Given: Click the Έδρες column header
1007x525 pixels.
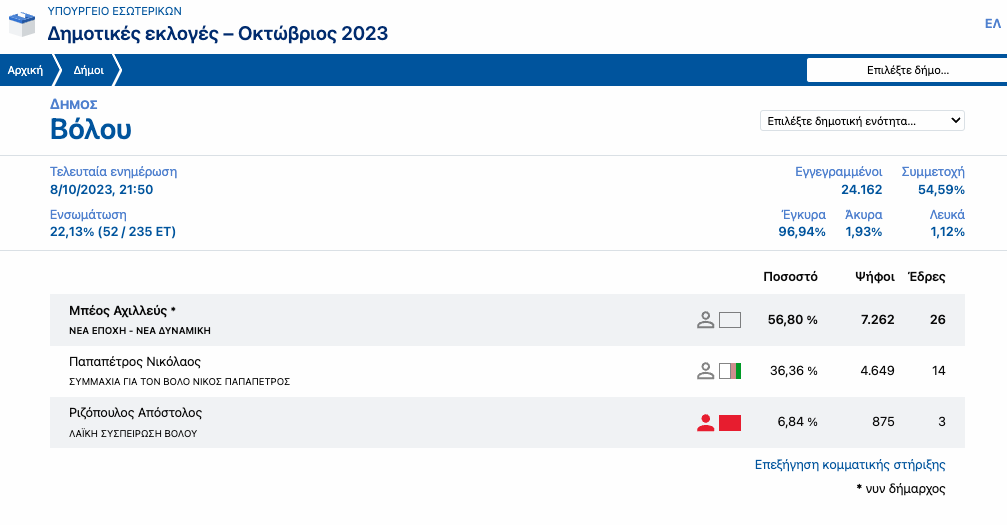Looking at the screenshot, I should coord(925,277).
